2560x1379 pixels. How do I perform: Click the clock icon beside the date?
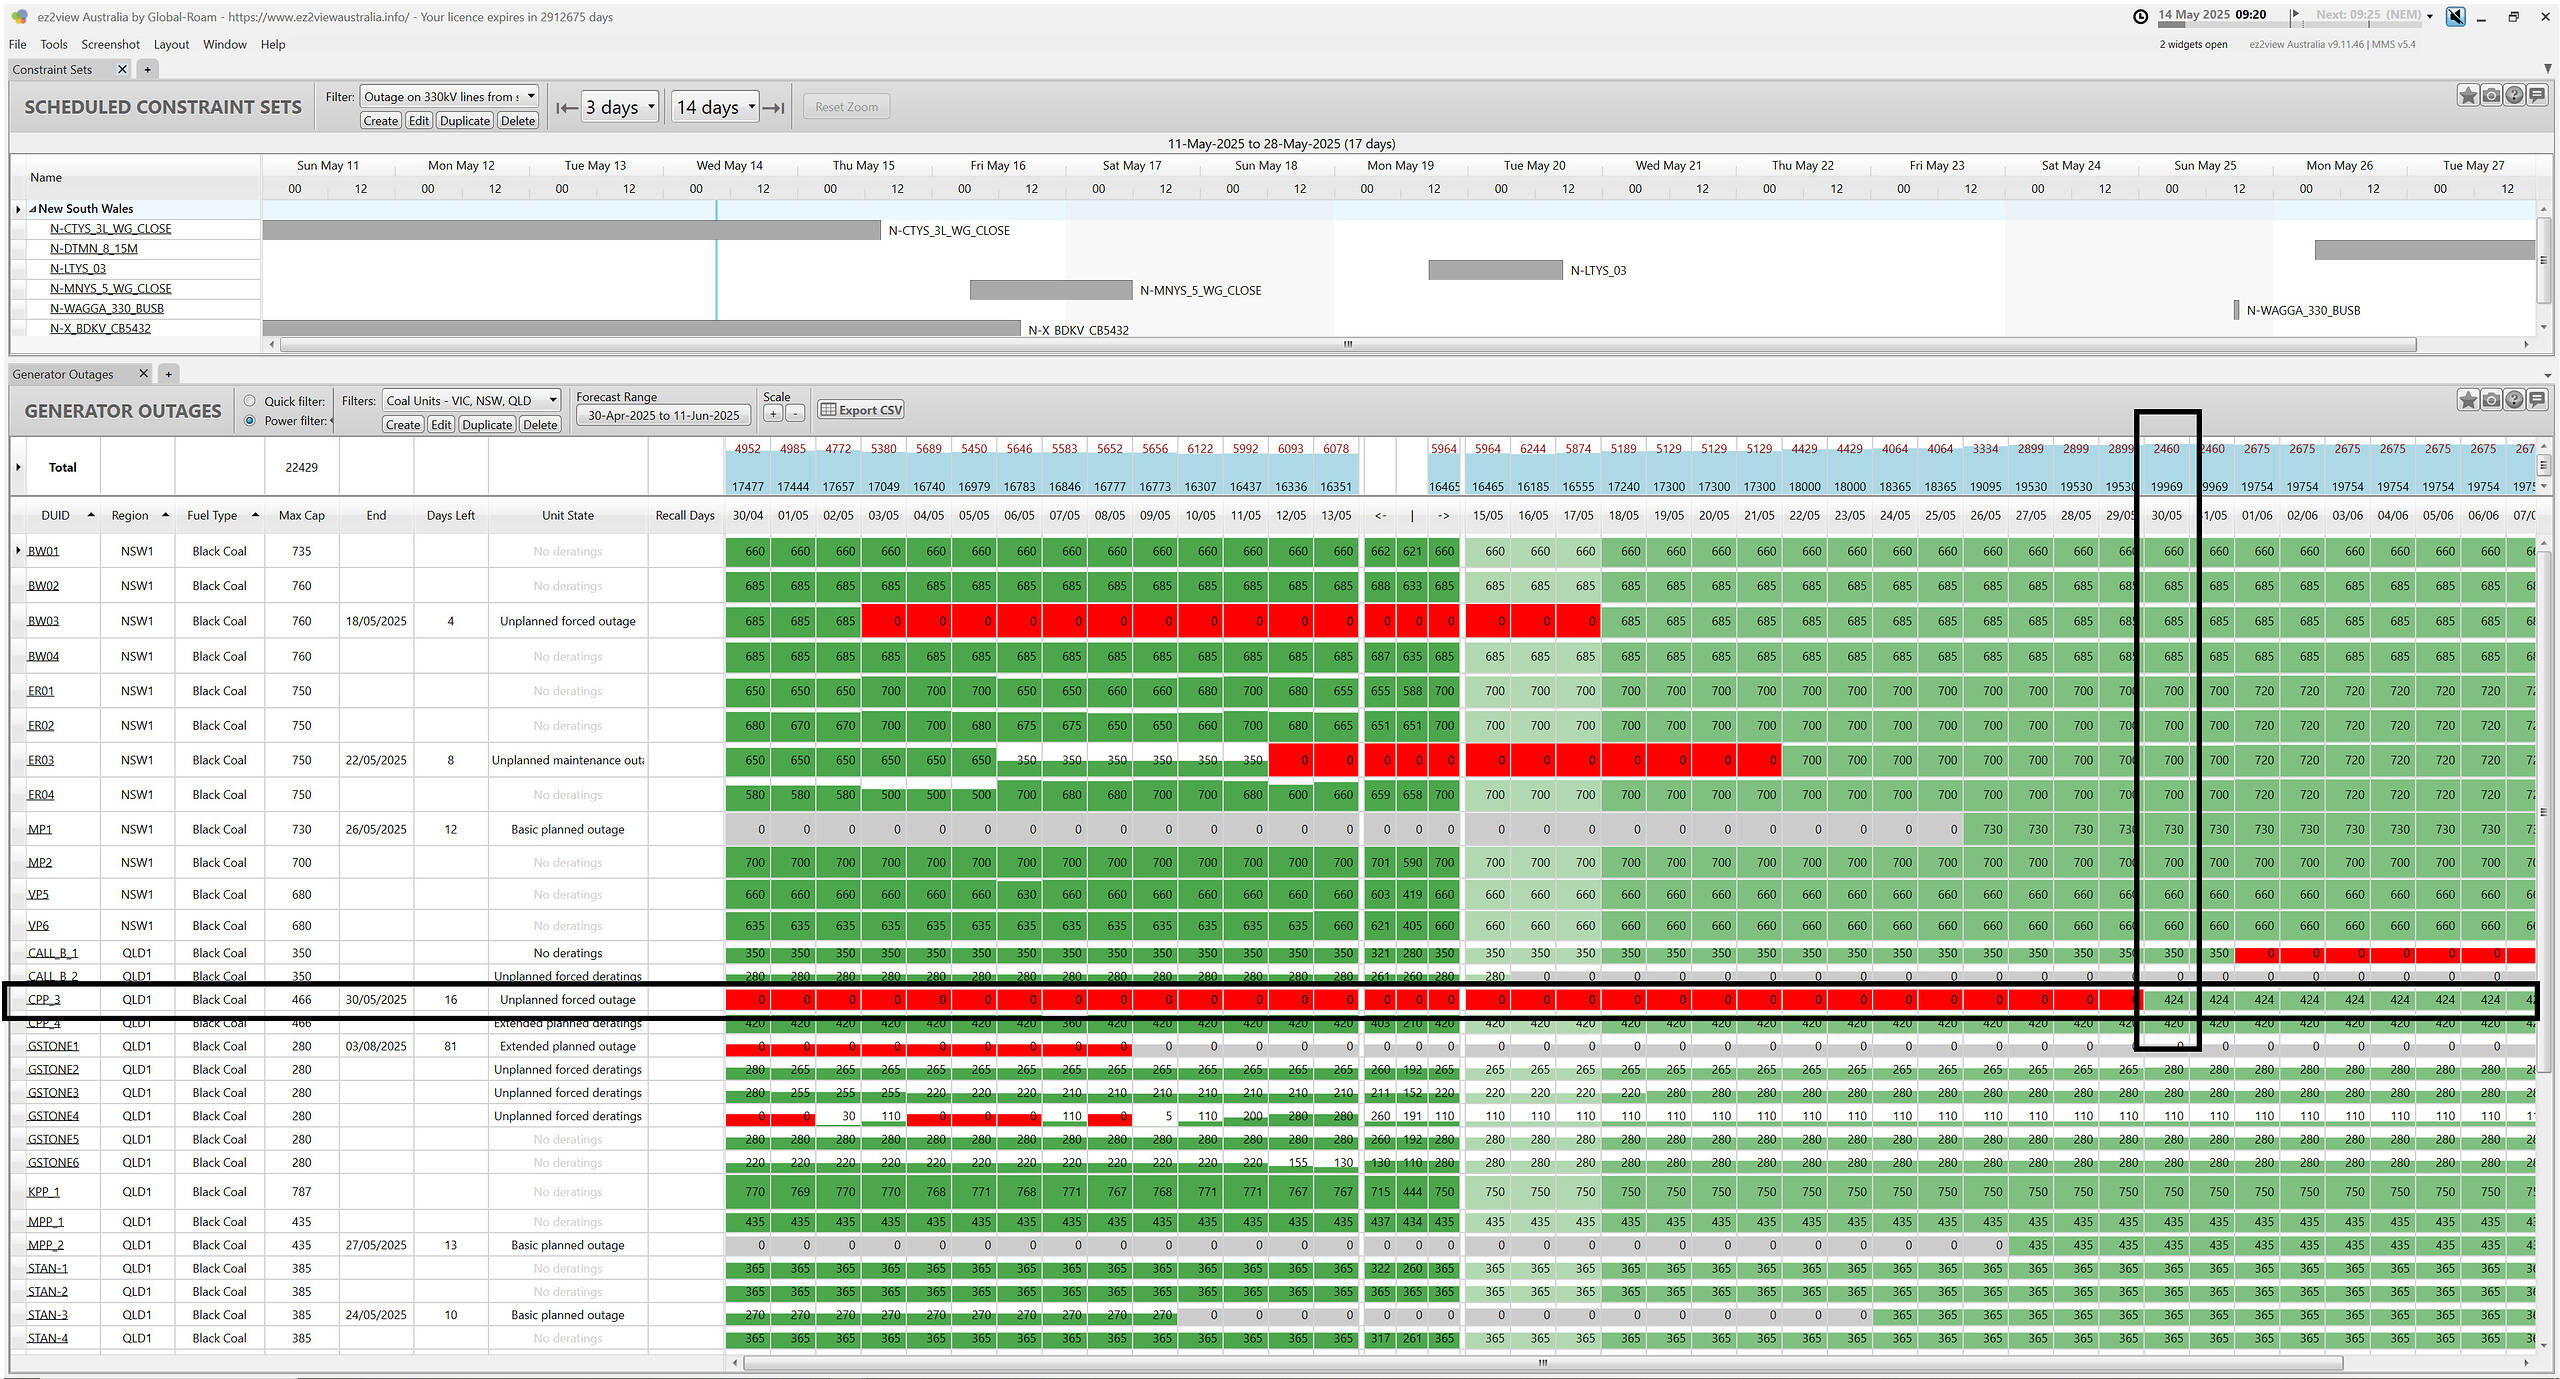(2140, 16)
